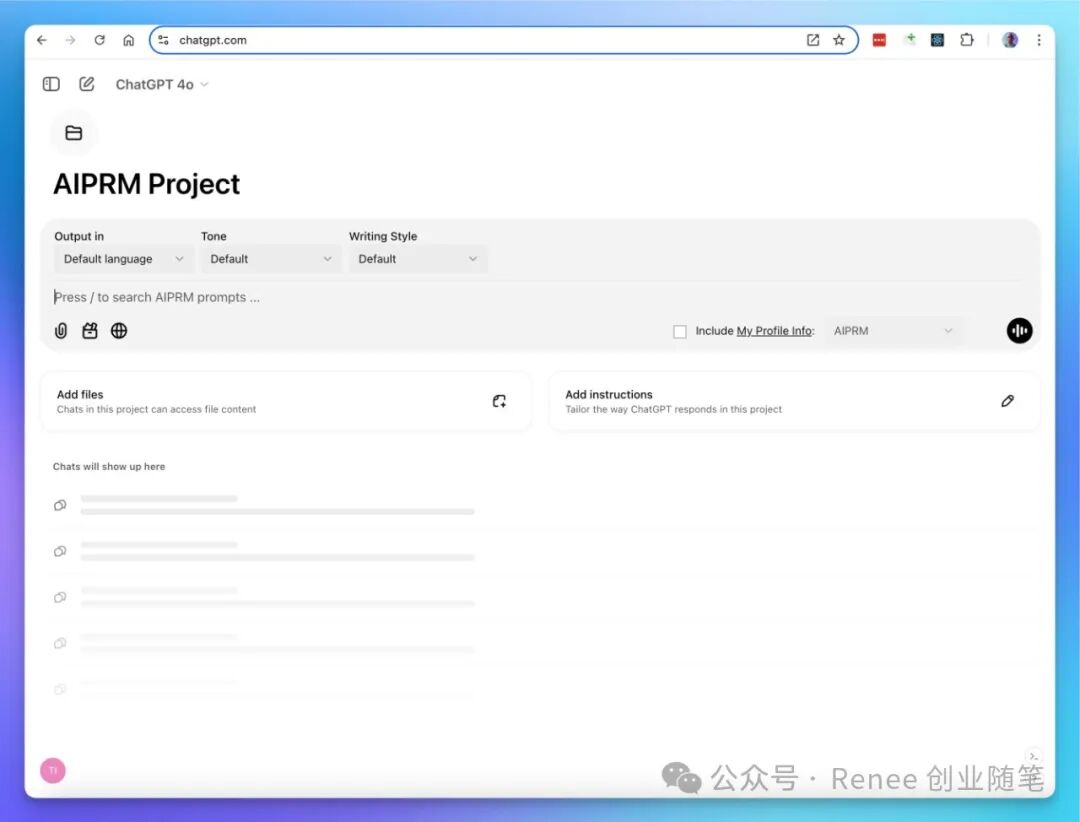Image resolution: width=1080 pixels, height=822 pixels.
Task: Click the AIPRM Project title
Action: point(147,184)
